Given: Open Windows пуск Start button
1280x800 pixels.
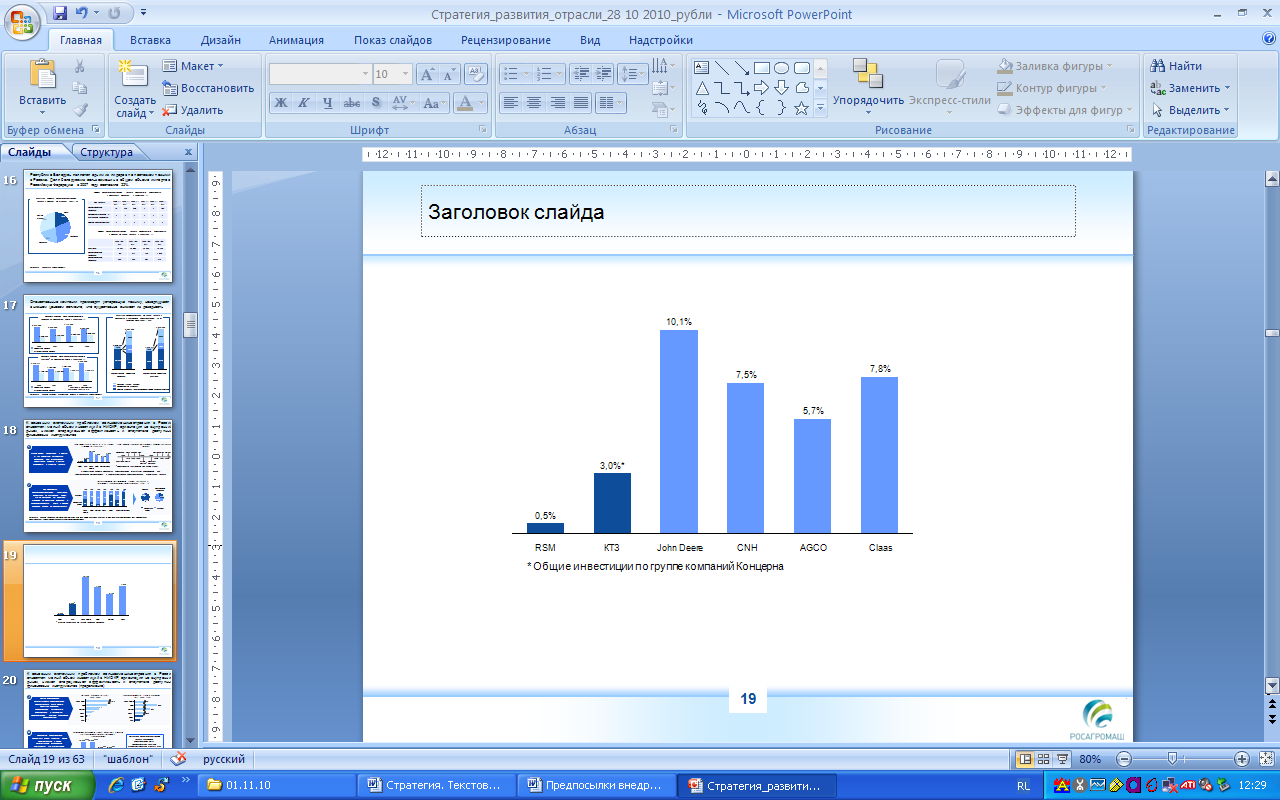Looking at the screenshot, I should click(x=48, y=785).
